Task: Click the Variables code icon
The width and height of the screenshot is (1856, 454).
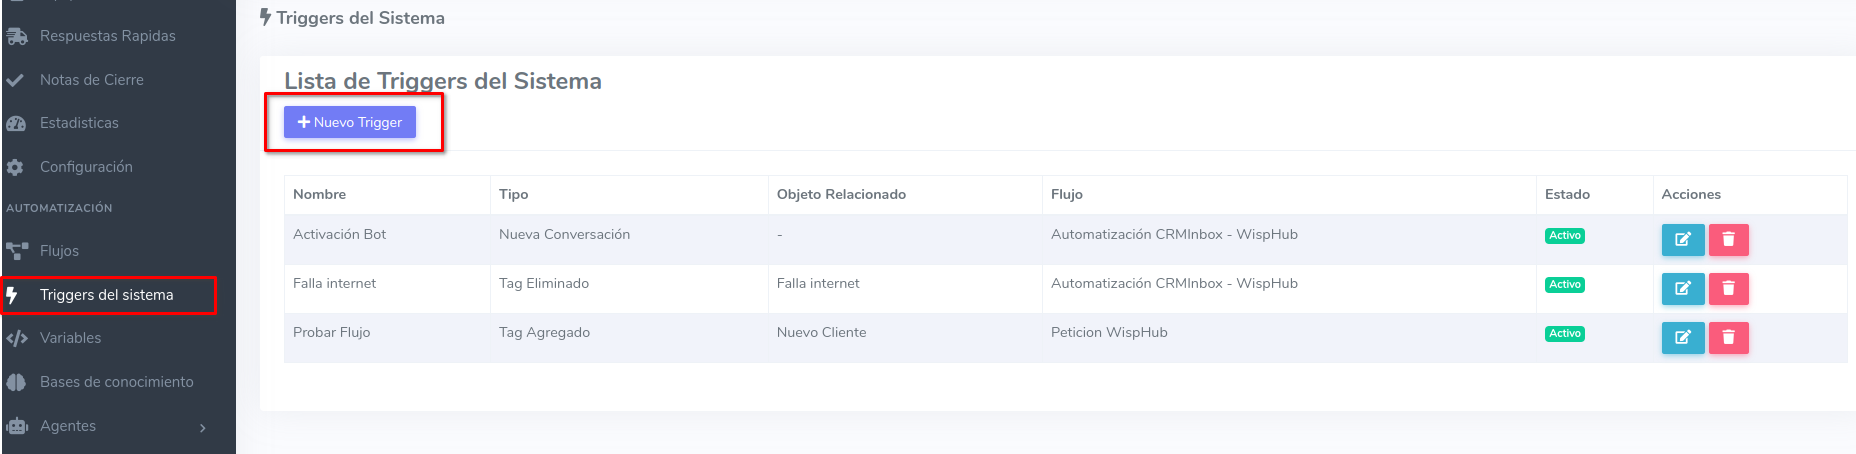Action: [16, 339]
